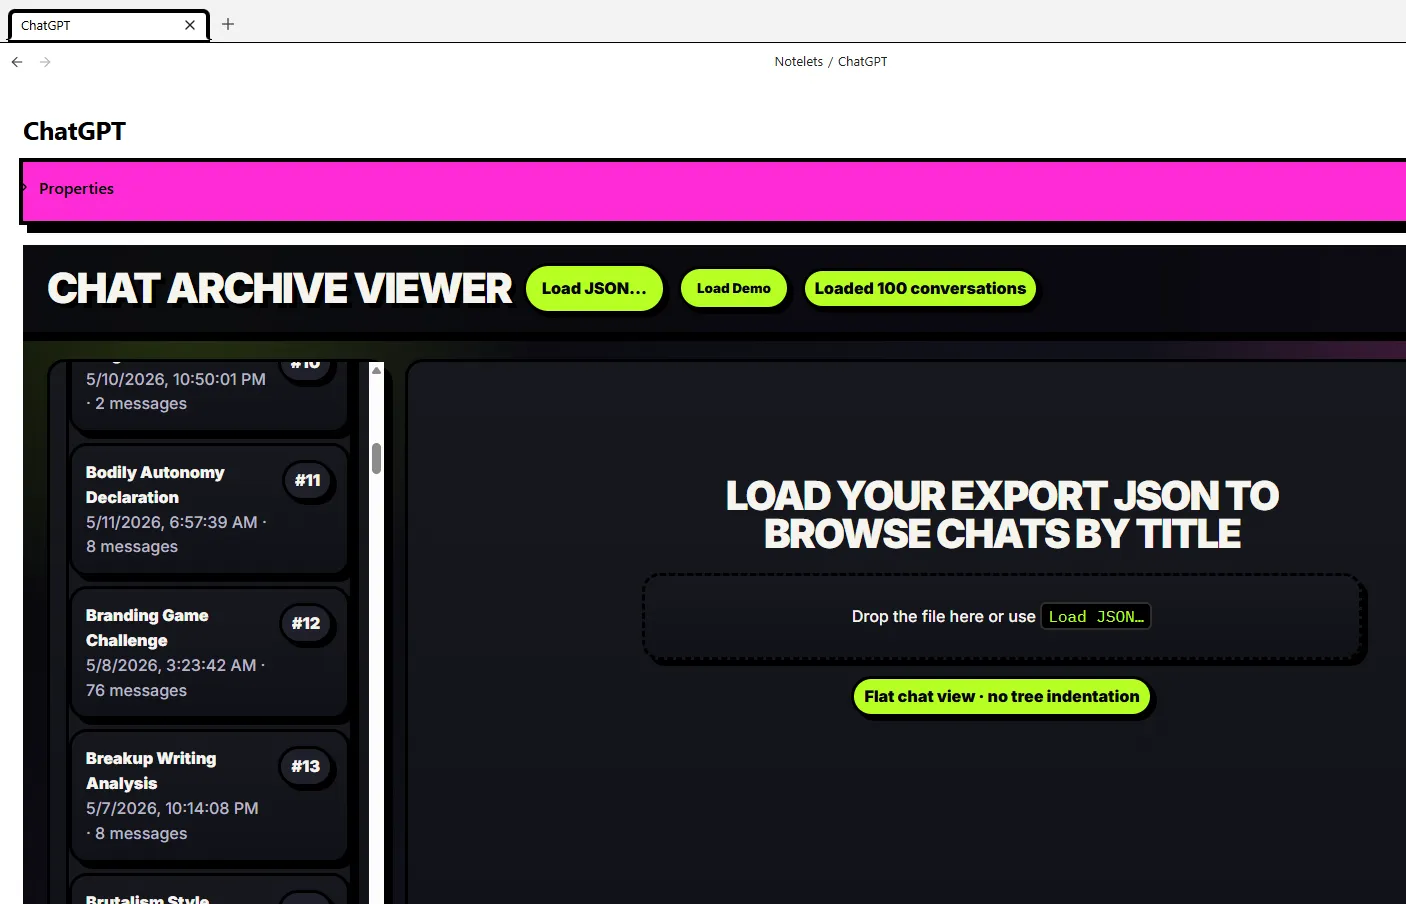Open the Branding Game Challenge chat

(x=210, y=653)
